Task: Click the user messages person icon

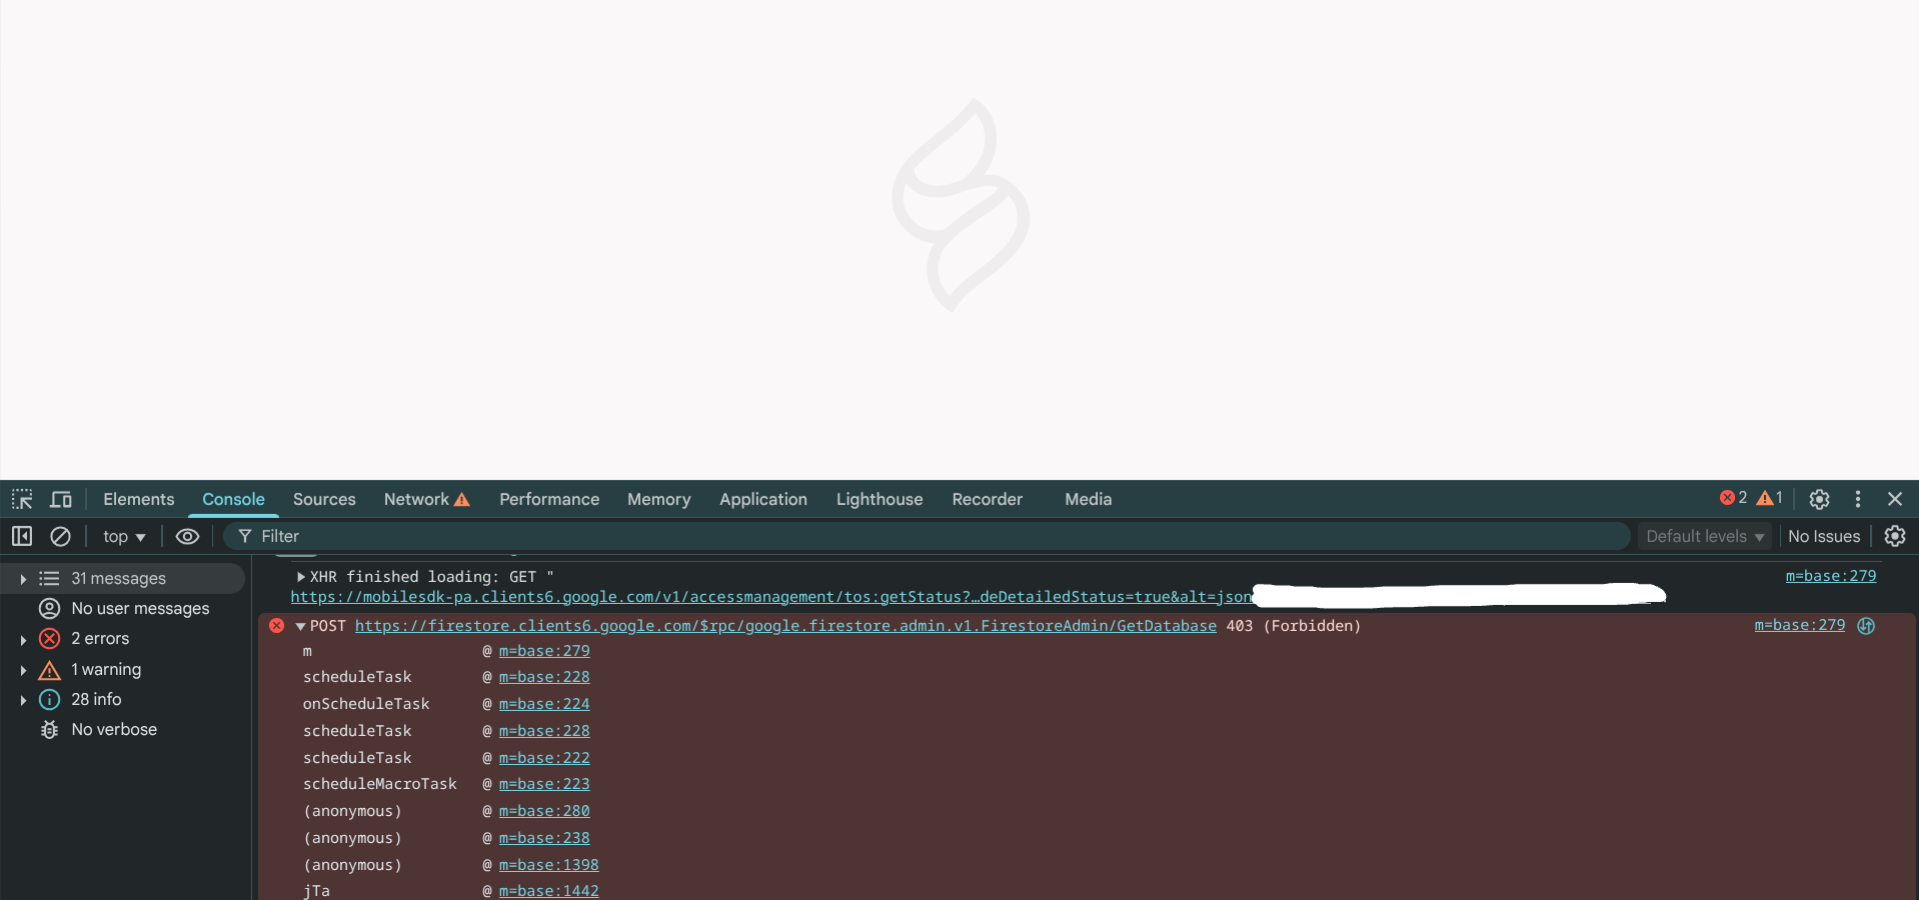Action: pos(49,608)
